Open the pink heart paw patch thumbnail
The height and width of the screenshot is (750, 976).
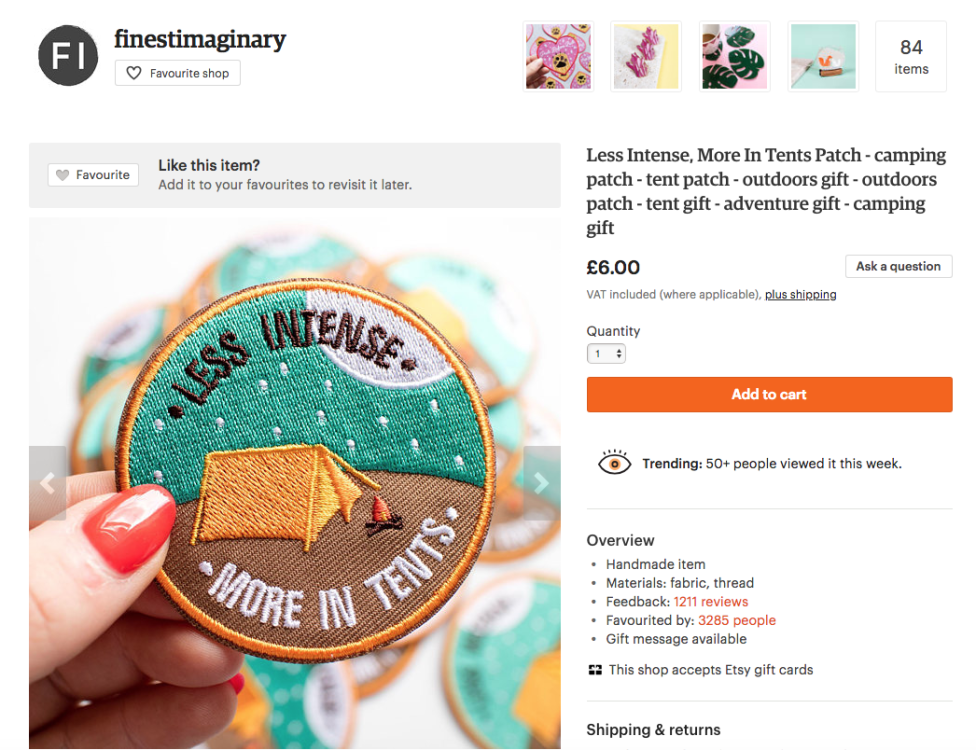coord(558,56)
